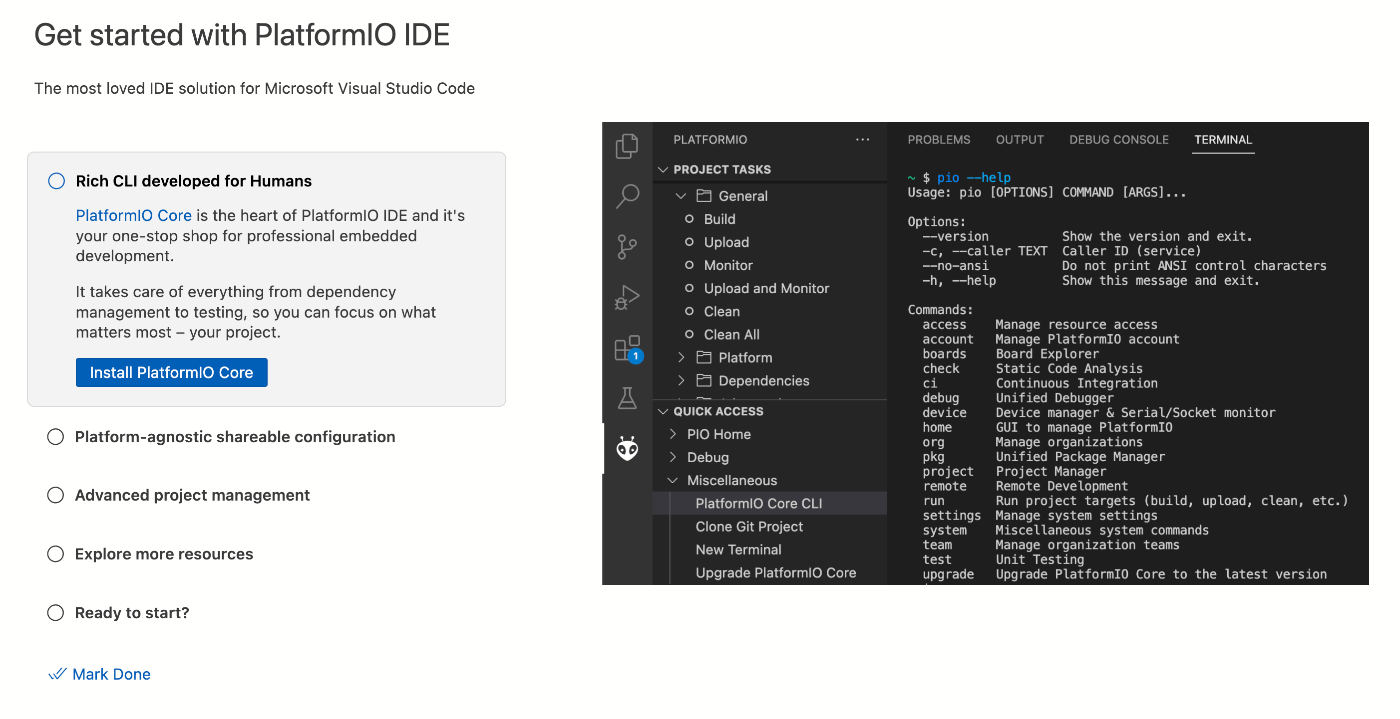Click the circle icon beside Upload task

click(689, 242)
